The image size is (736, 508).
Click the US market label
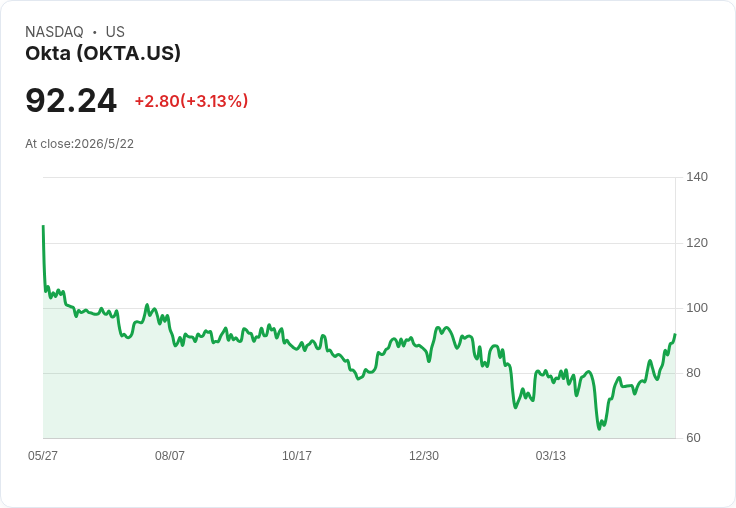tap(115, 32)
